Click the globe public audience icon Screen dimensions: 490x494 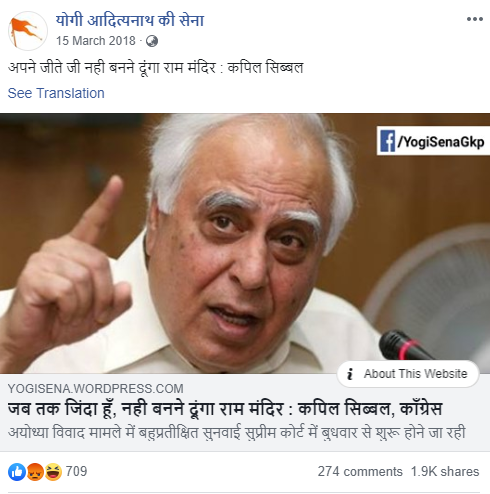click(152, 41)
